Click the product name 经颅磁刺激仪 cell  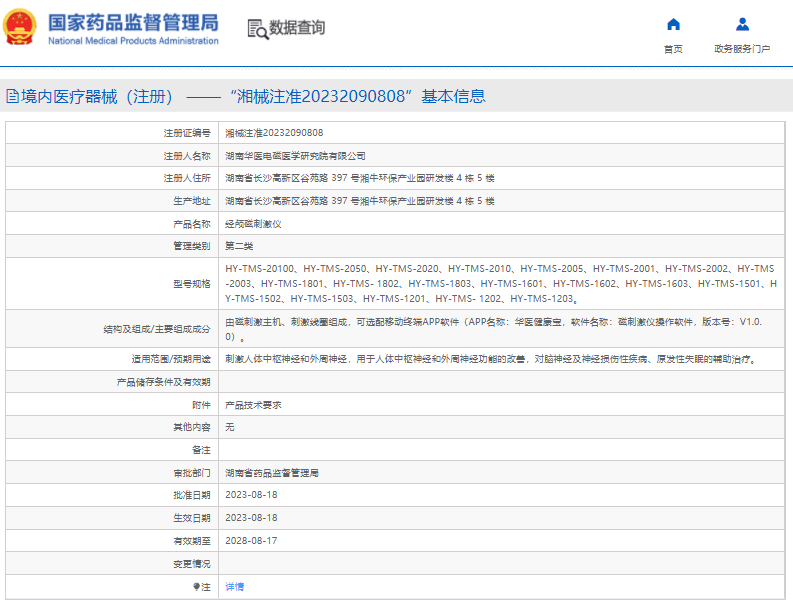click(253, 224)
